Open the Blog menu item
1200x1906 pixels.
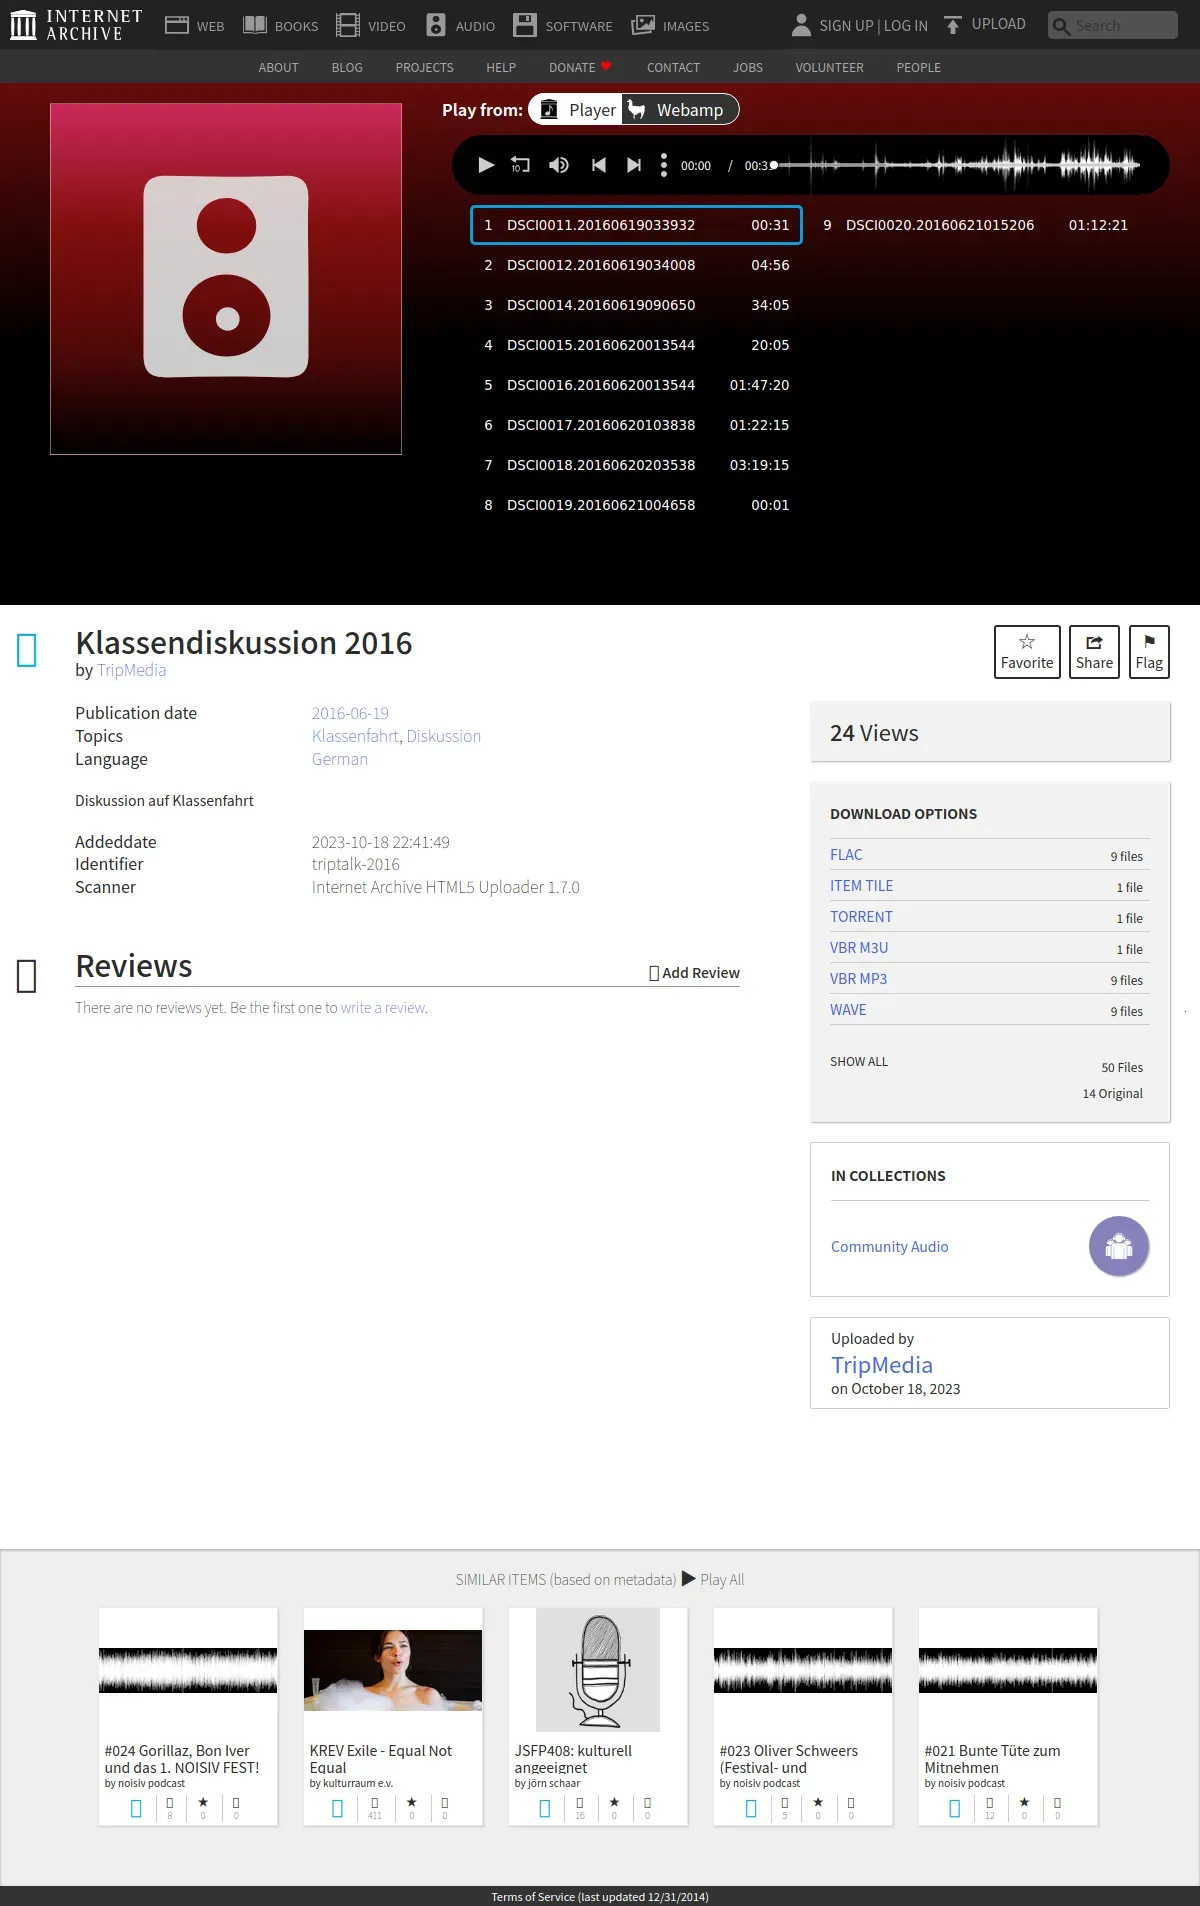pyautogui.click(x=347, y=67)
